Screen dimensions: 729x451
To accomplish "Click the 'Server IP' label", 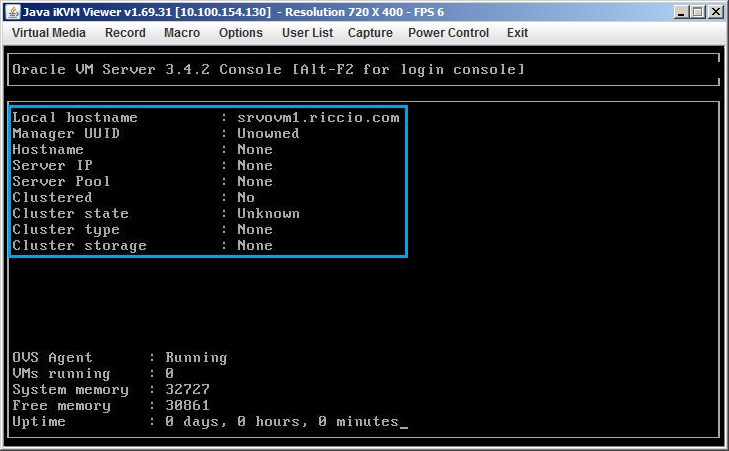I will tap(53, 165).
